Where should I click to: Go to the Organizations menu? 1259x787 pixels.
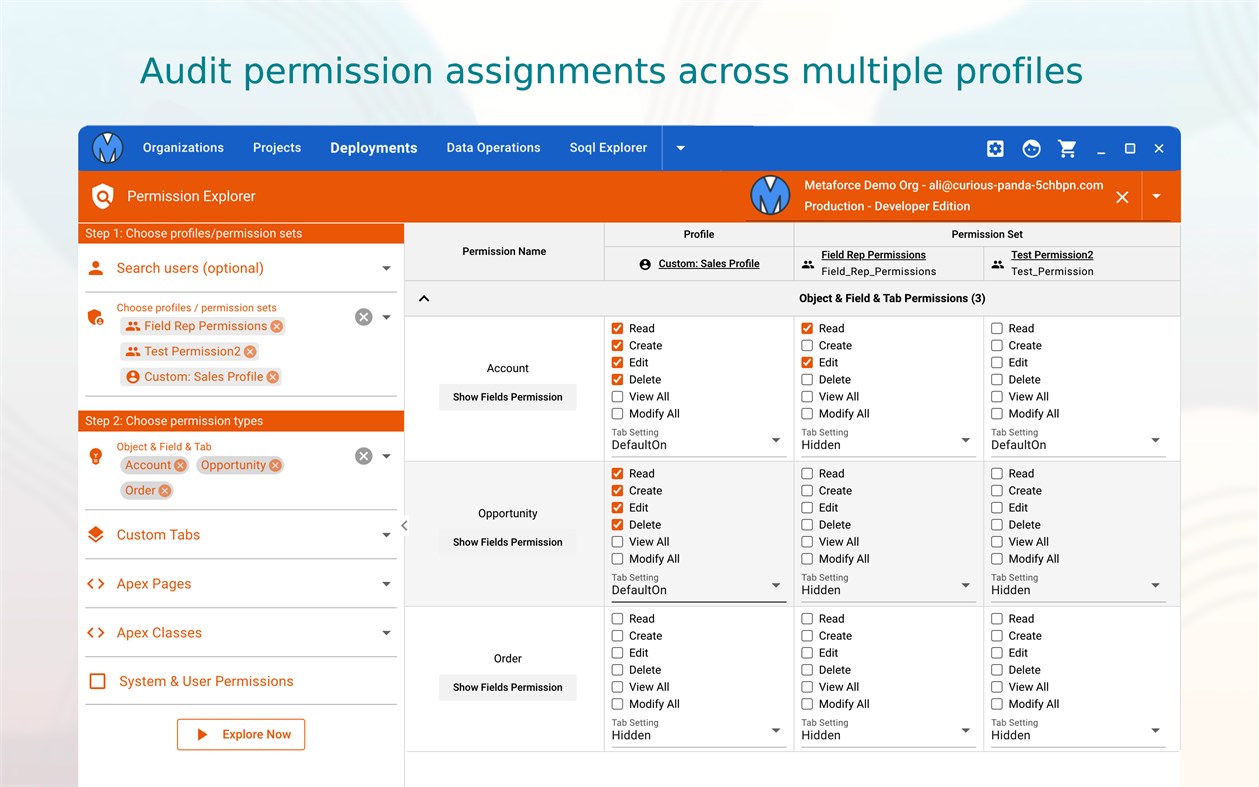coord(183,148)
